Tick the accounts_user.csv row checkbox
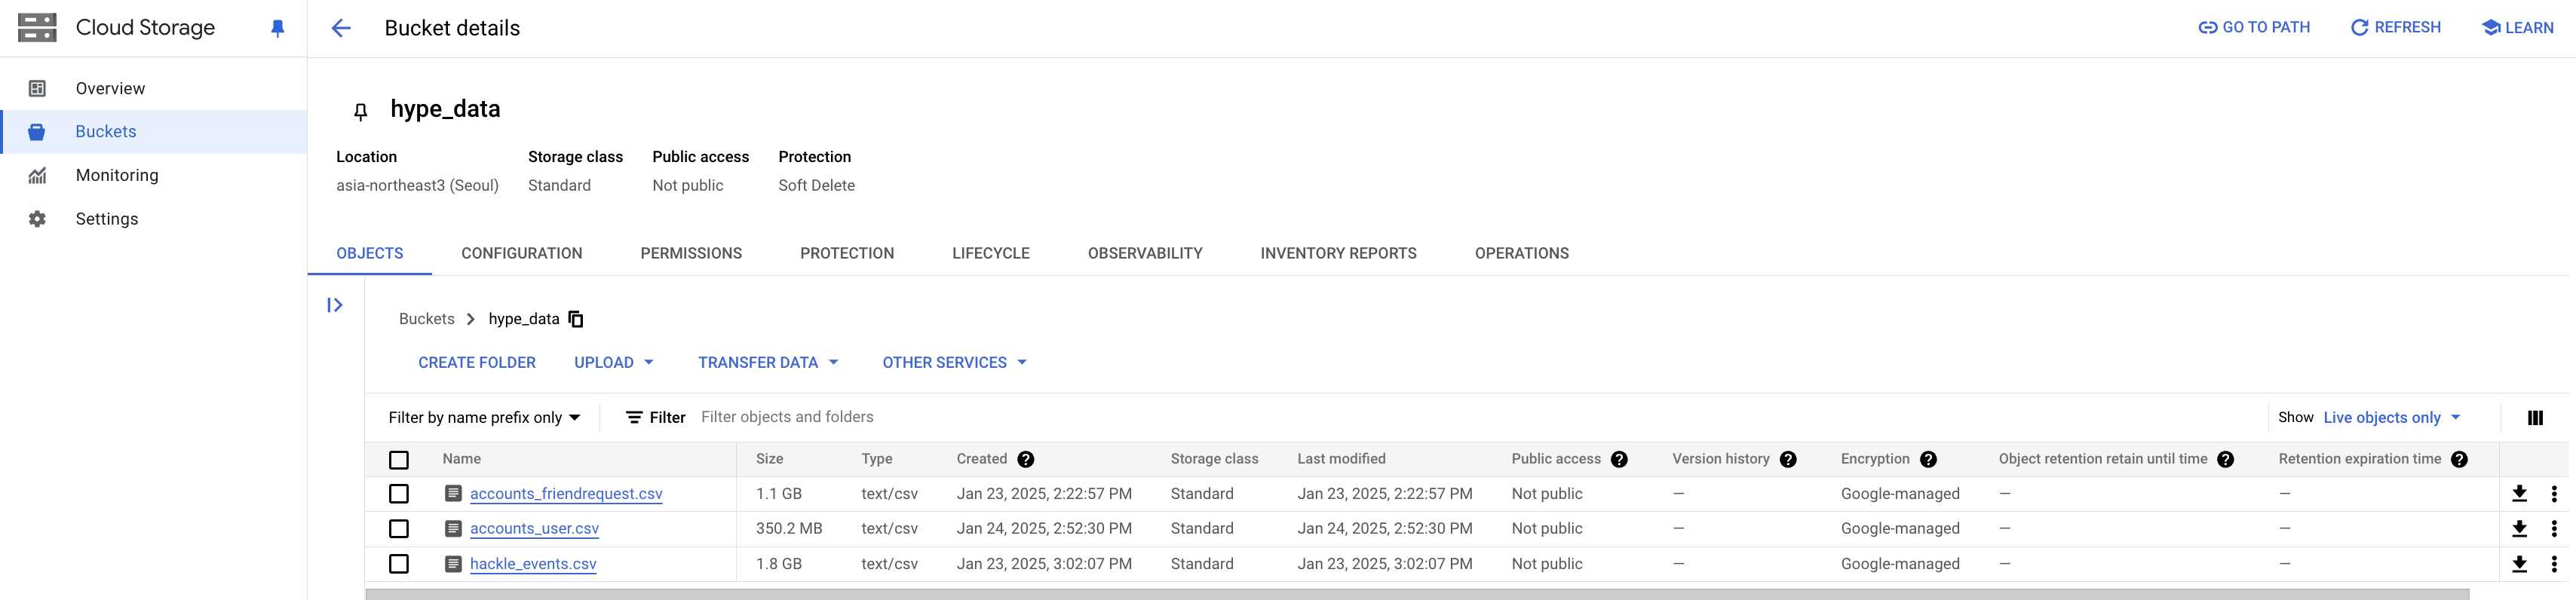The image size is (2576, 600). 399,529
